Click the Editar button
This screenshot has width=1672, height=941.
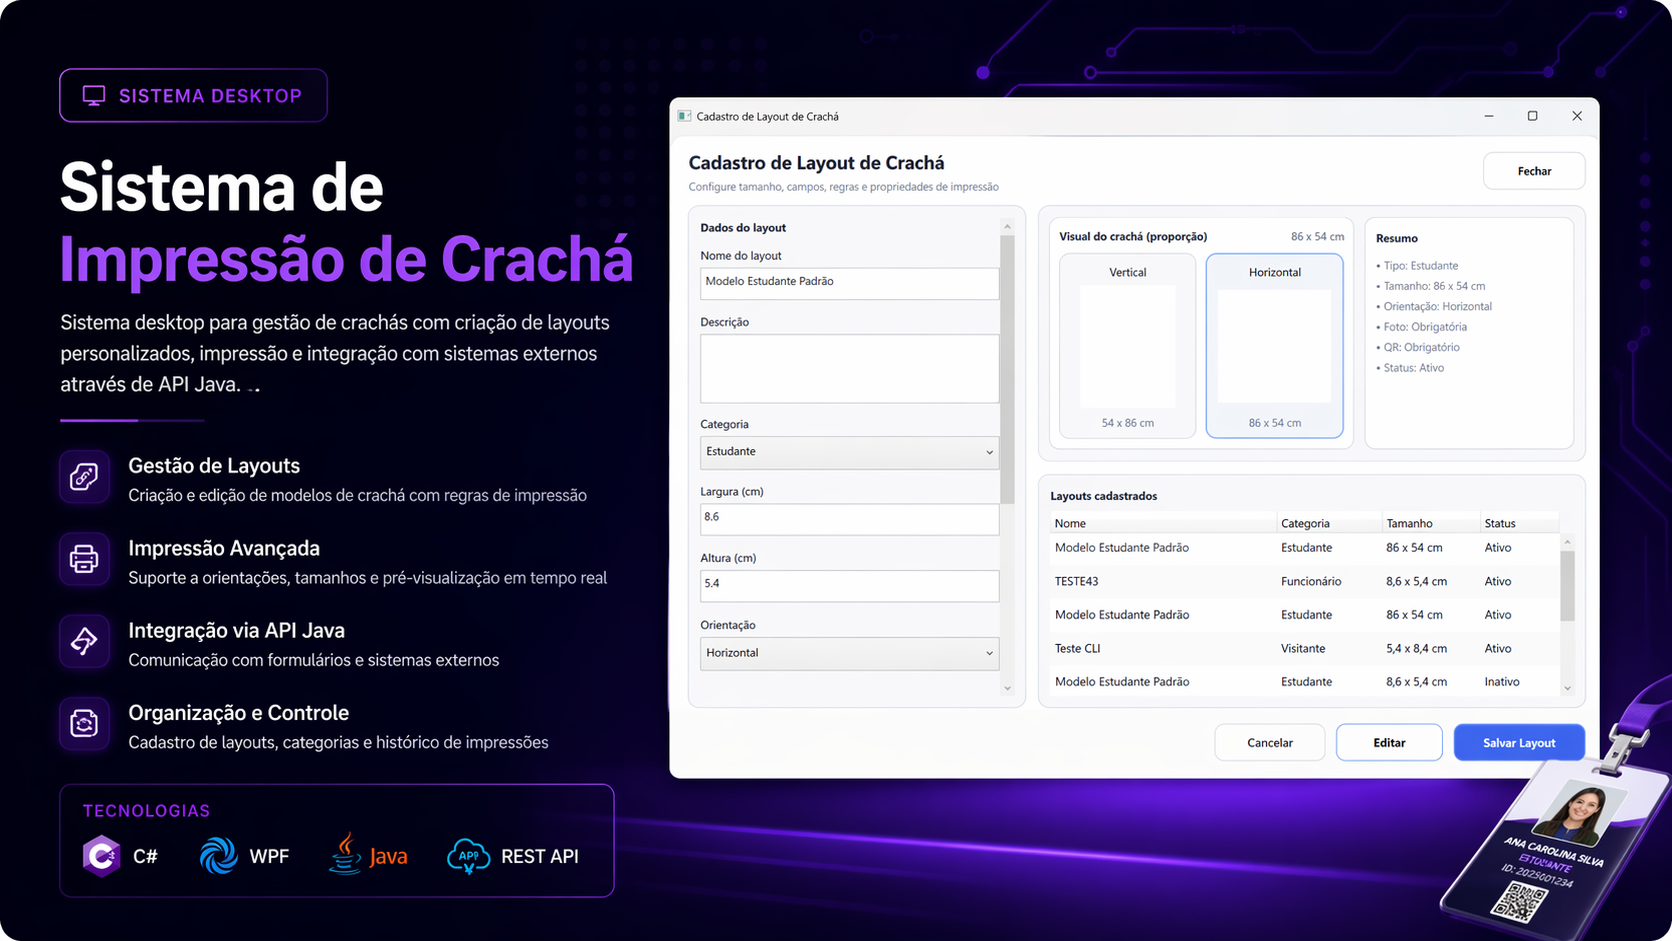(x=1388, y=743)
